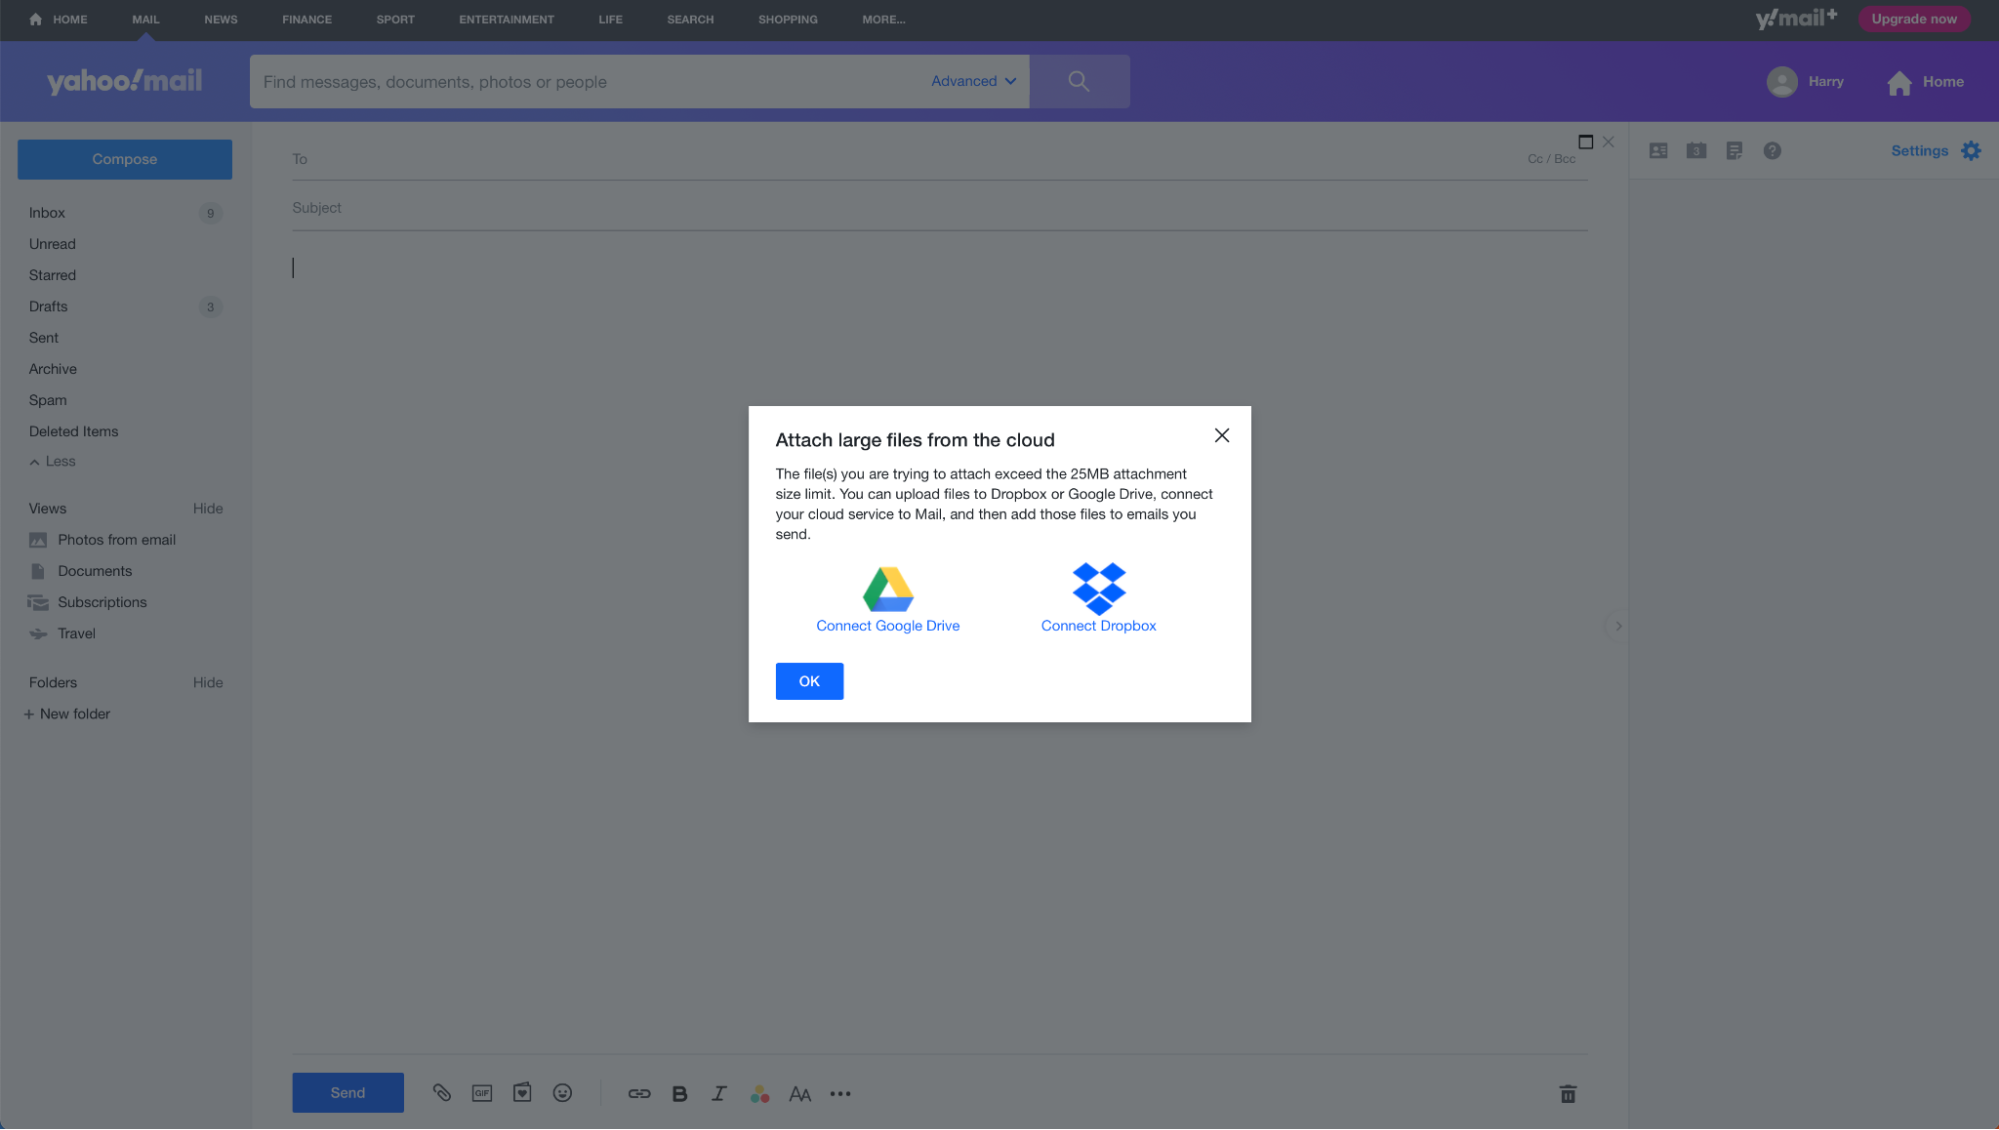
Task: Expand Advanced search options dropdown
Action: (x=973, y=81)
